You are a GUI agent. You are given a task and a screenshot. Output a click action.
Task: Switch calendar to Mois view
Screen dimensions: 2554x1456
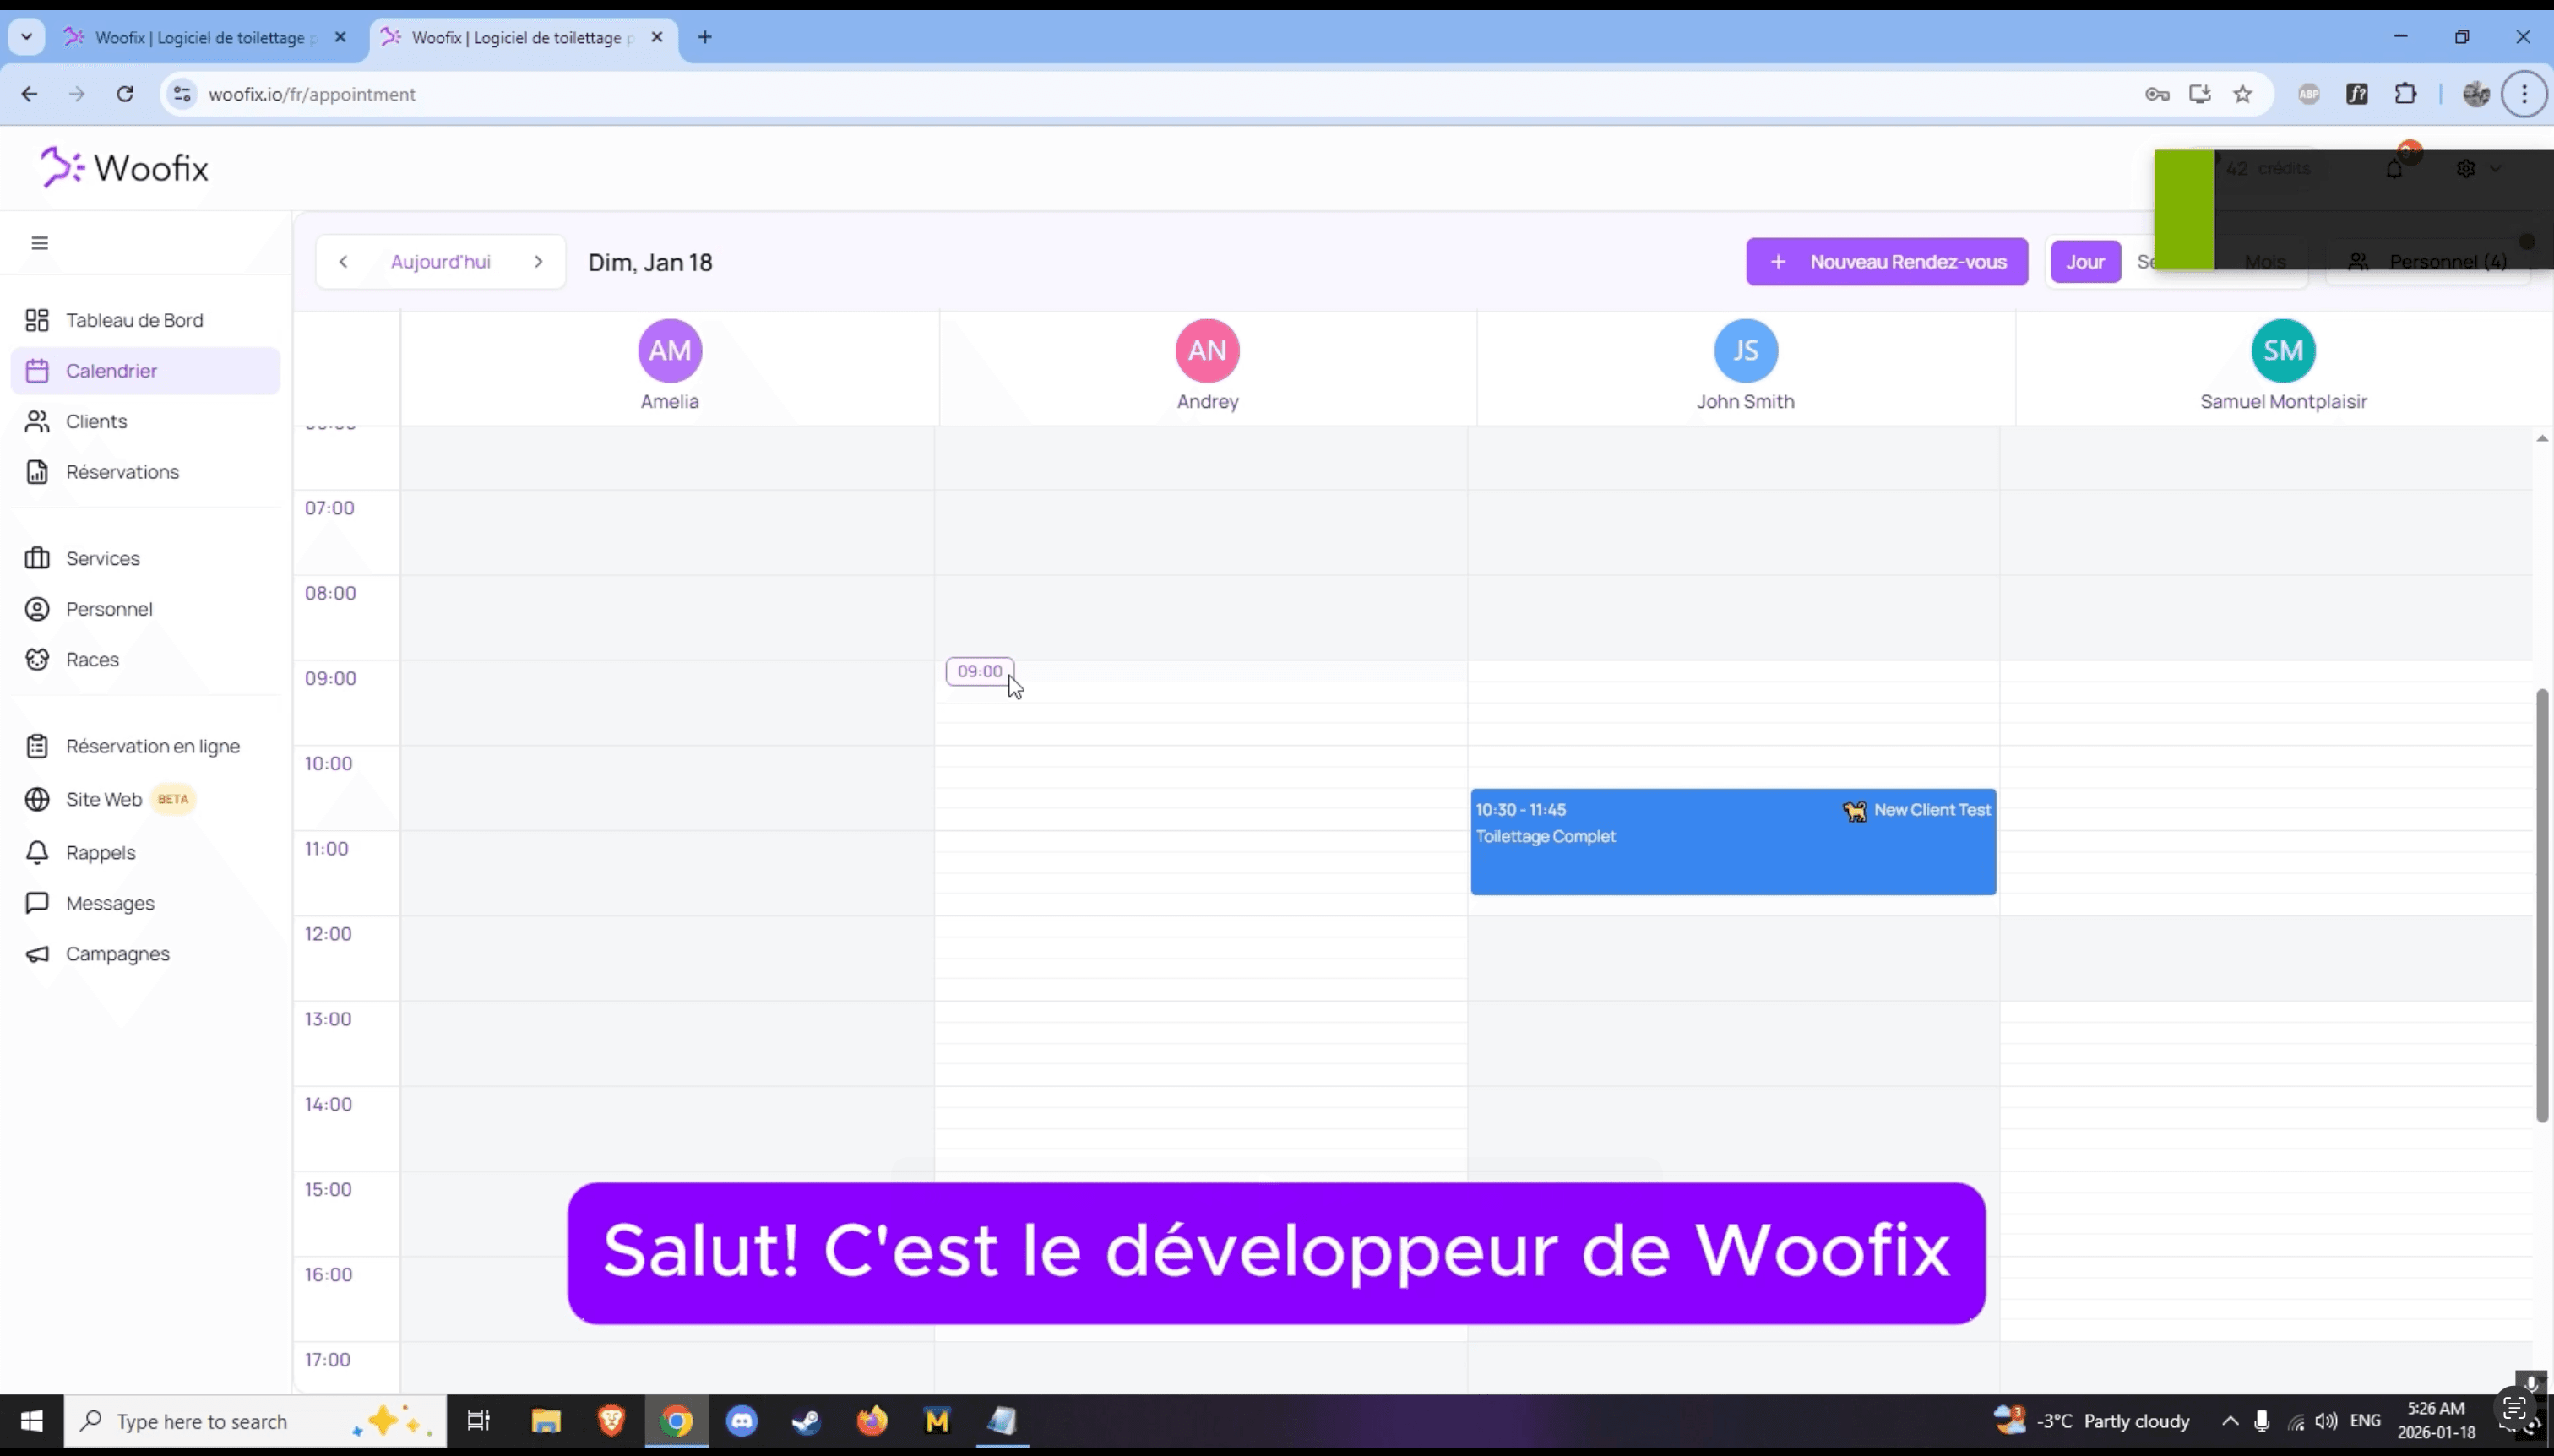2265,261
